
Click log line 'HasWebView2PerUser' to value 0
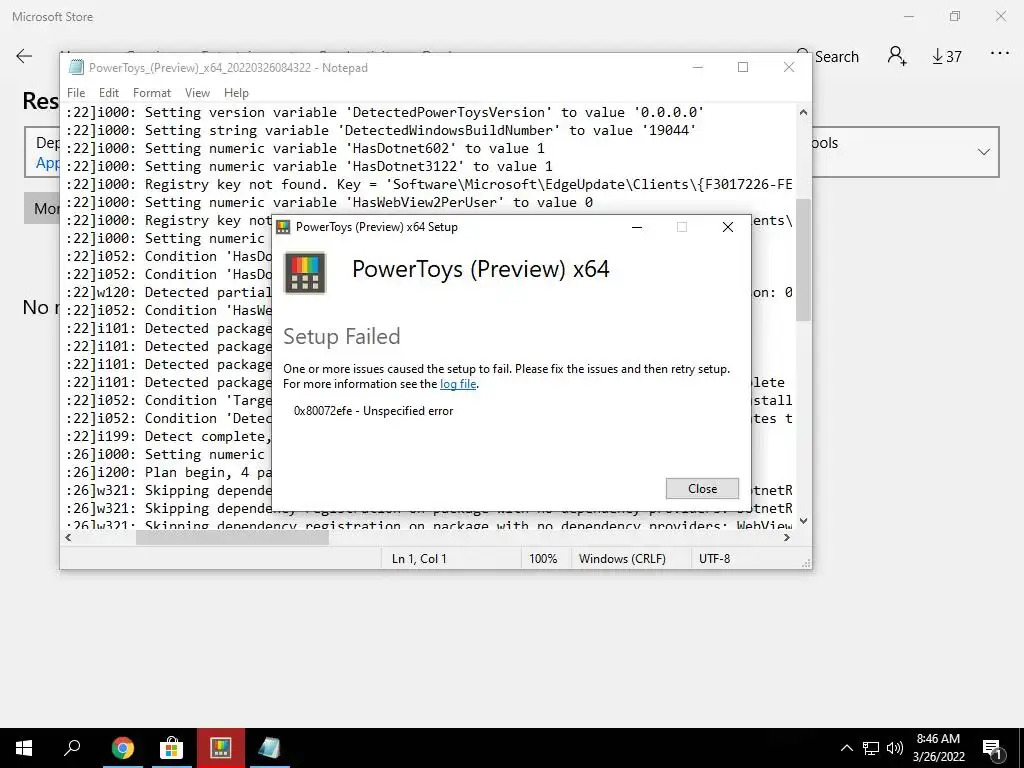click(329, 202)
